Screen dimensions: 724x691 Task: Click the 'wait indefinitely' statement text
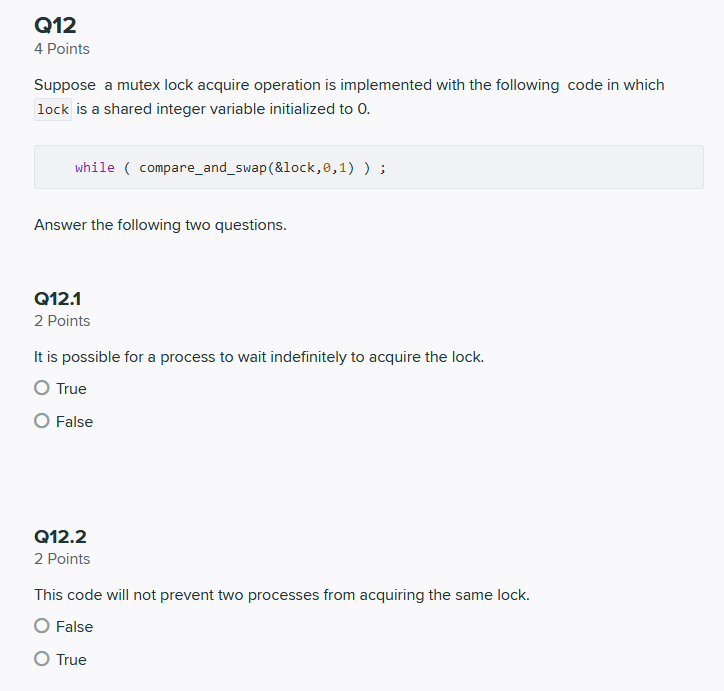259,357
